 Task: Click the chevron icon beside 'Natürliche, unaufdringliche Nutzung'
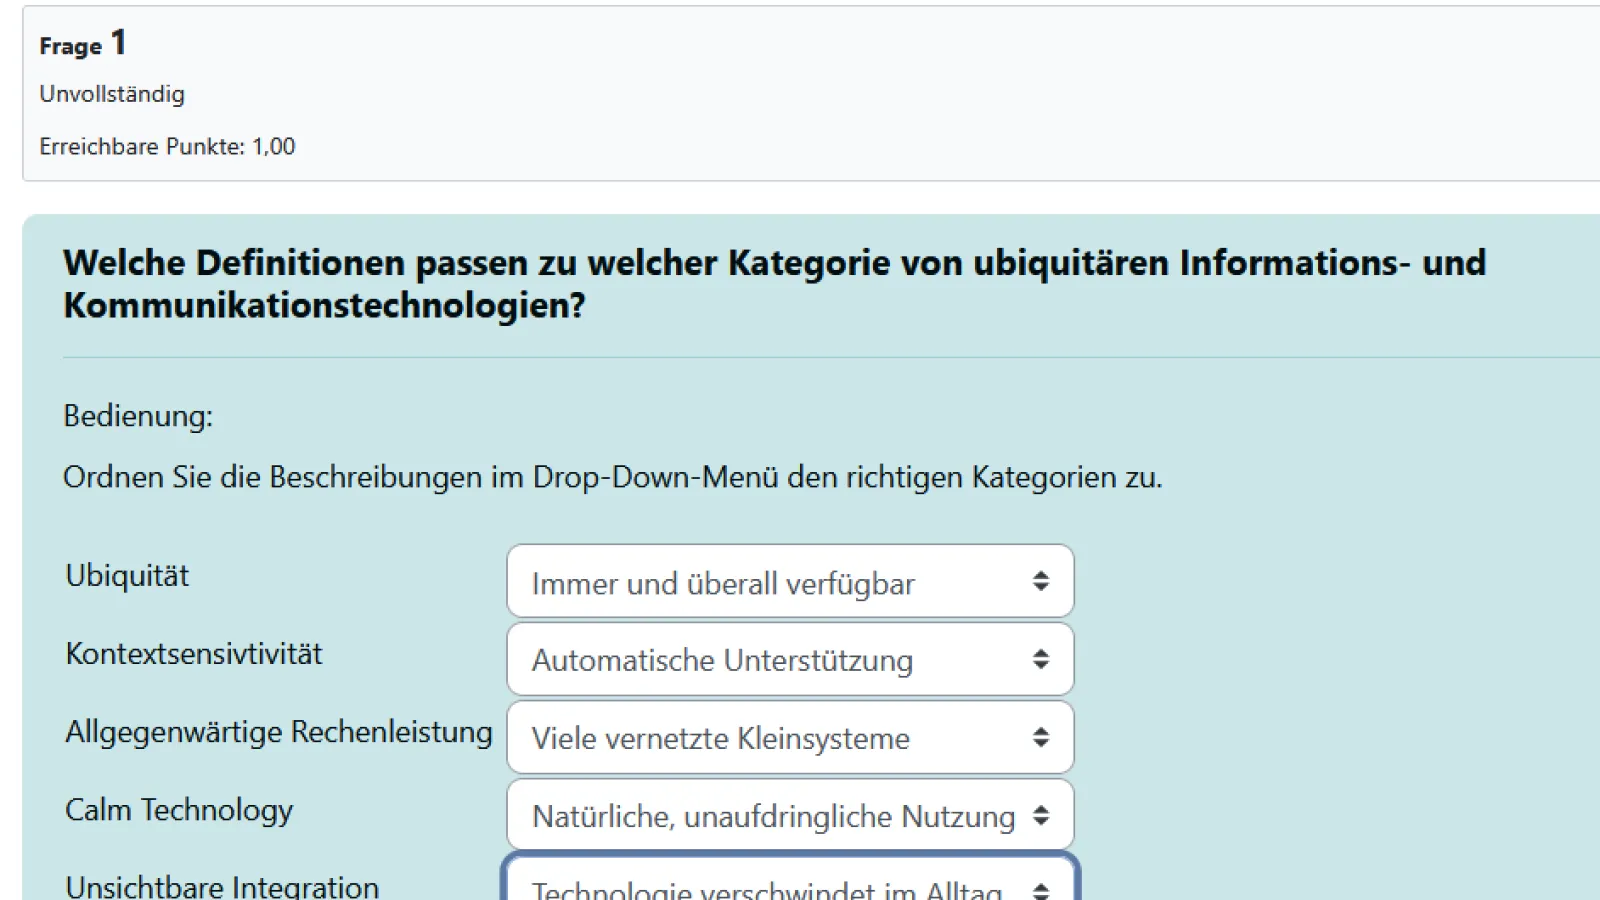pyautogui.click(x=1040, y=815)
